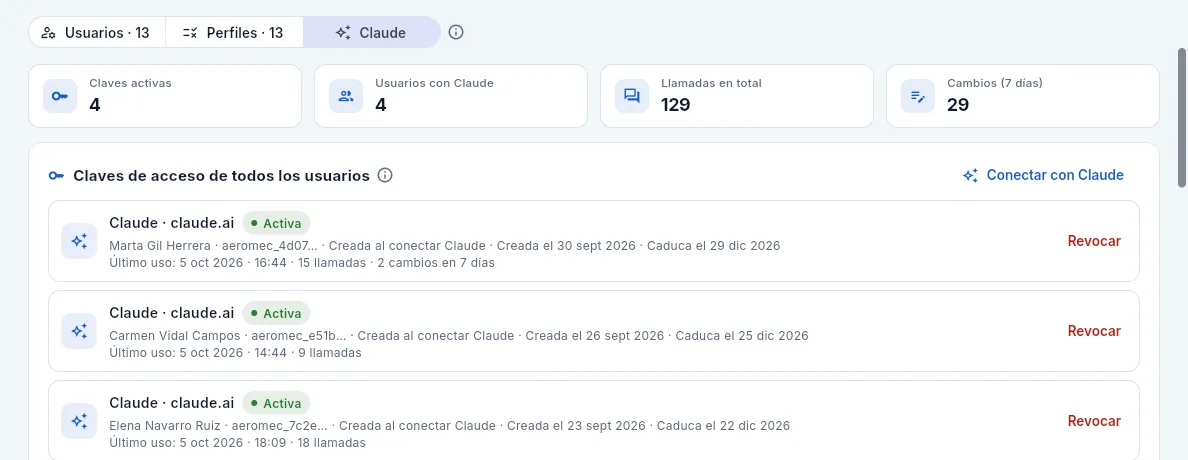Click 'Caduca el 22 dic 2026' text
This screenshot has height=460, width=1188.
coord(724,426)
